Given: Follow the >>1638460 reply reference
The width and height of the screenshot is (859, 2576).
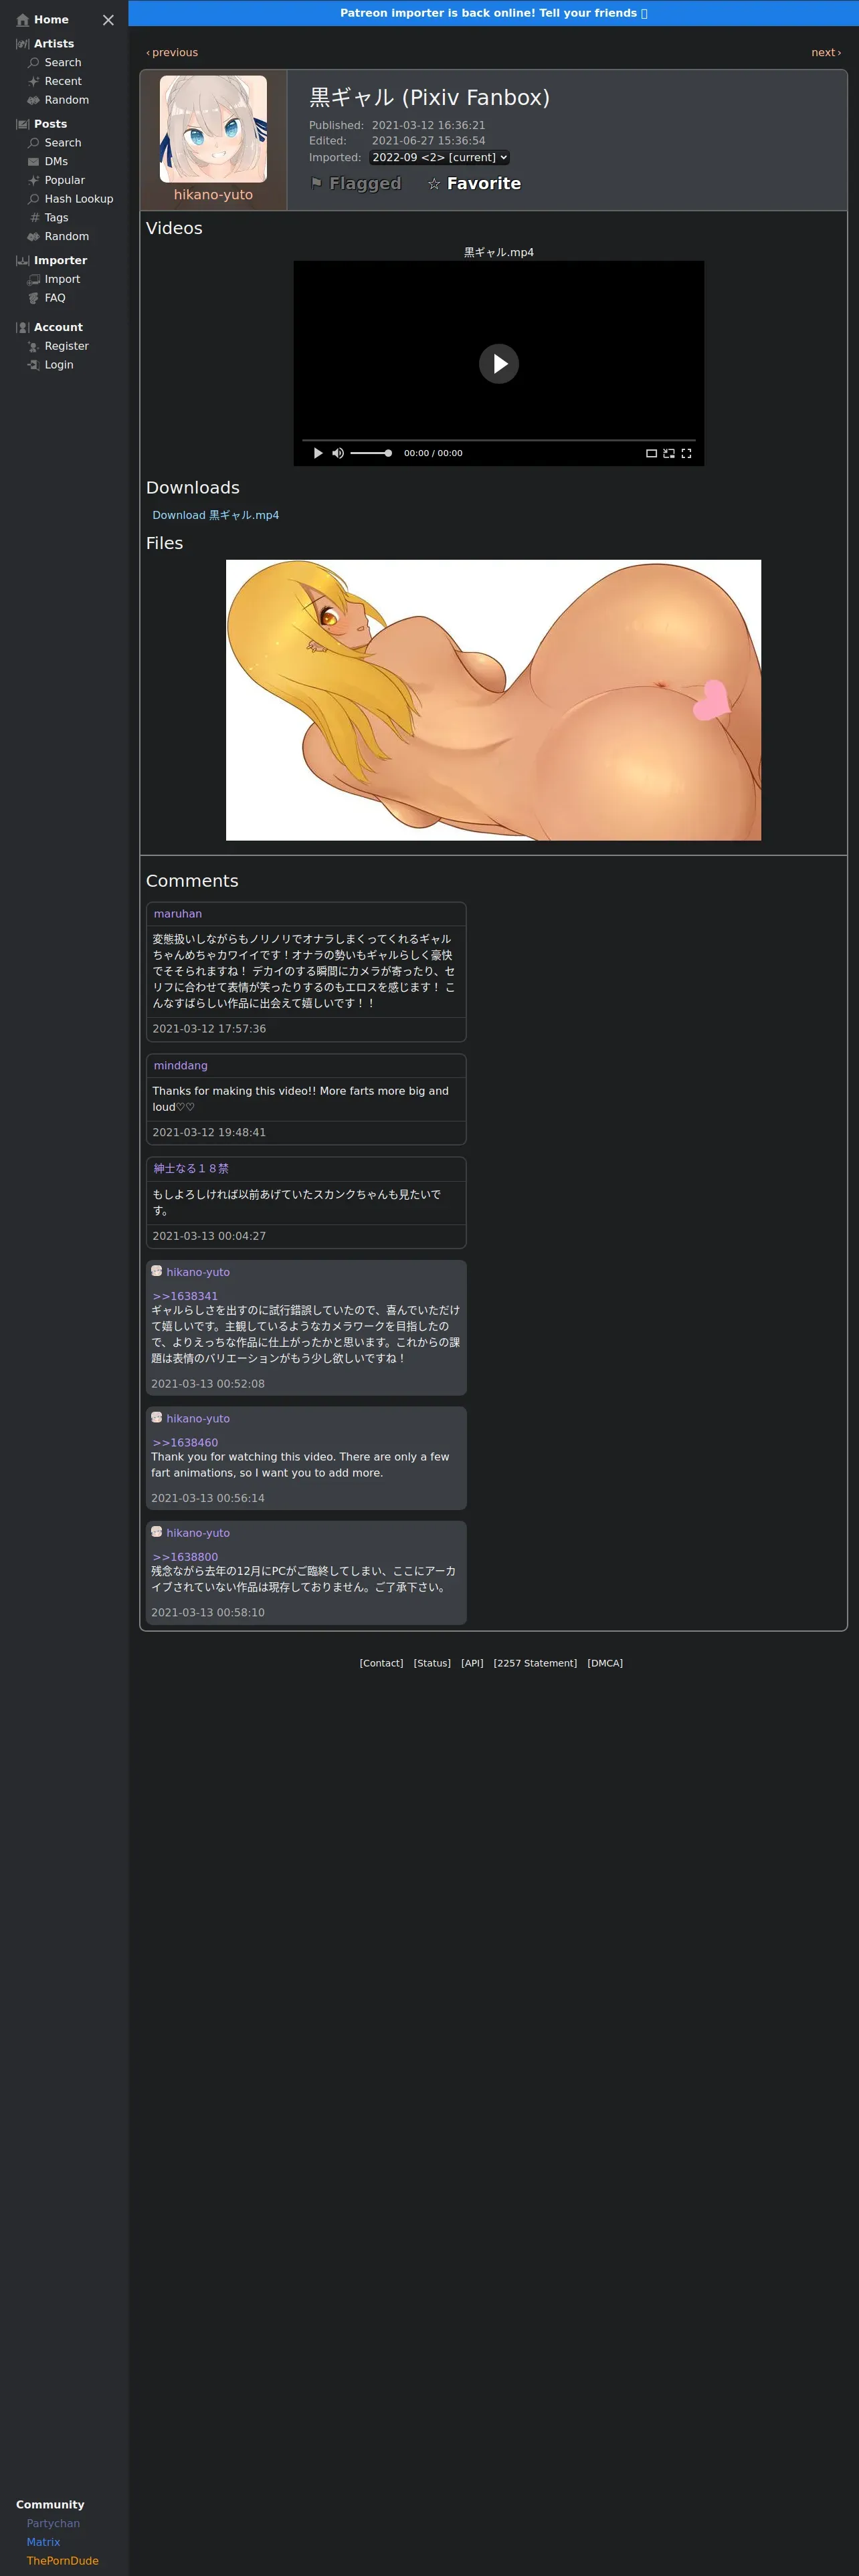Looking at the screenshot, I should [x=185, y=1443].
